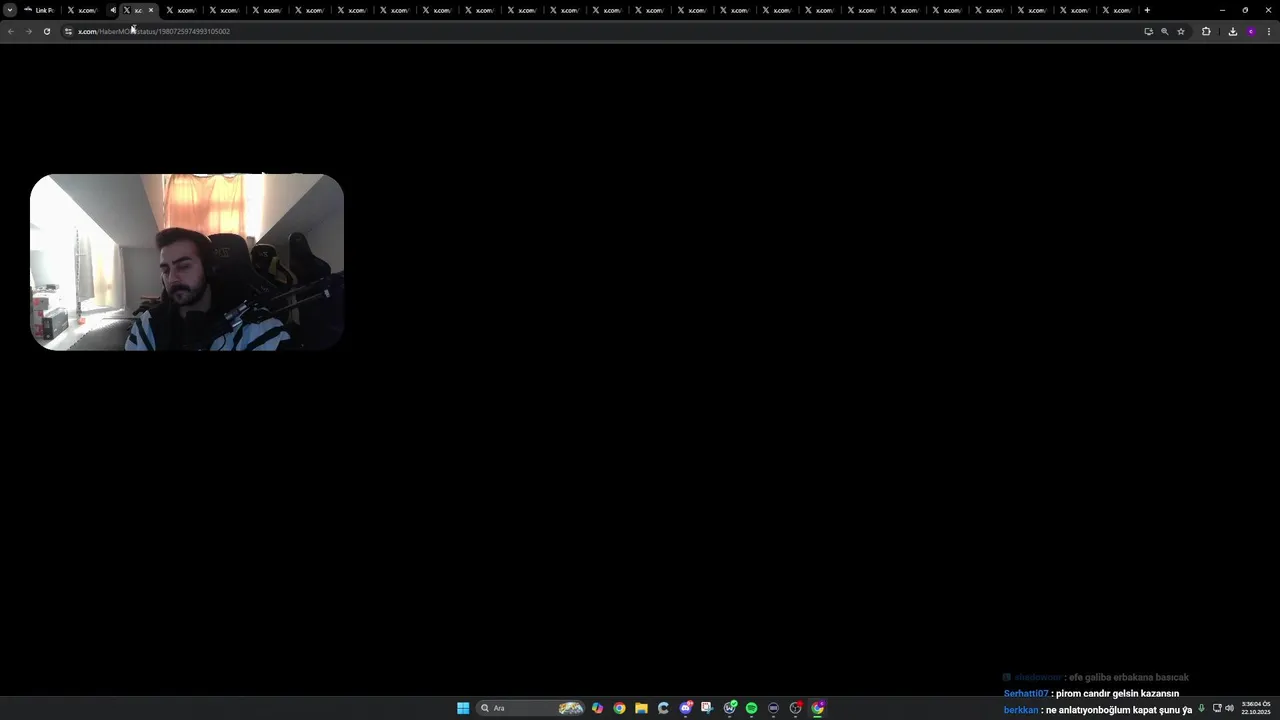Open the colorful Copilot icon in the taskbar

[x=597, y=708]
